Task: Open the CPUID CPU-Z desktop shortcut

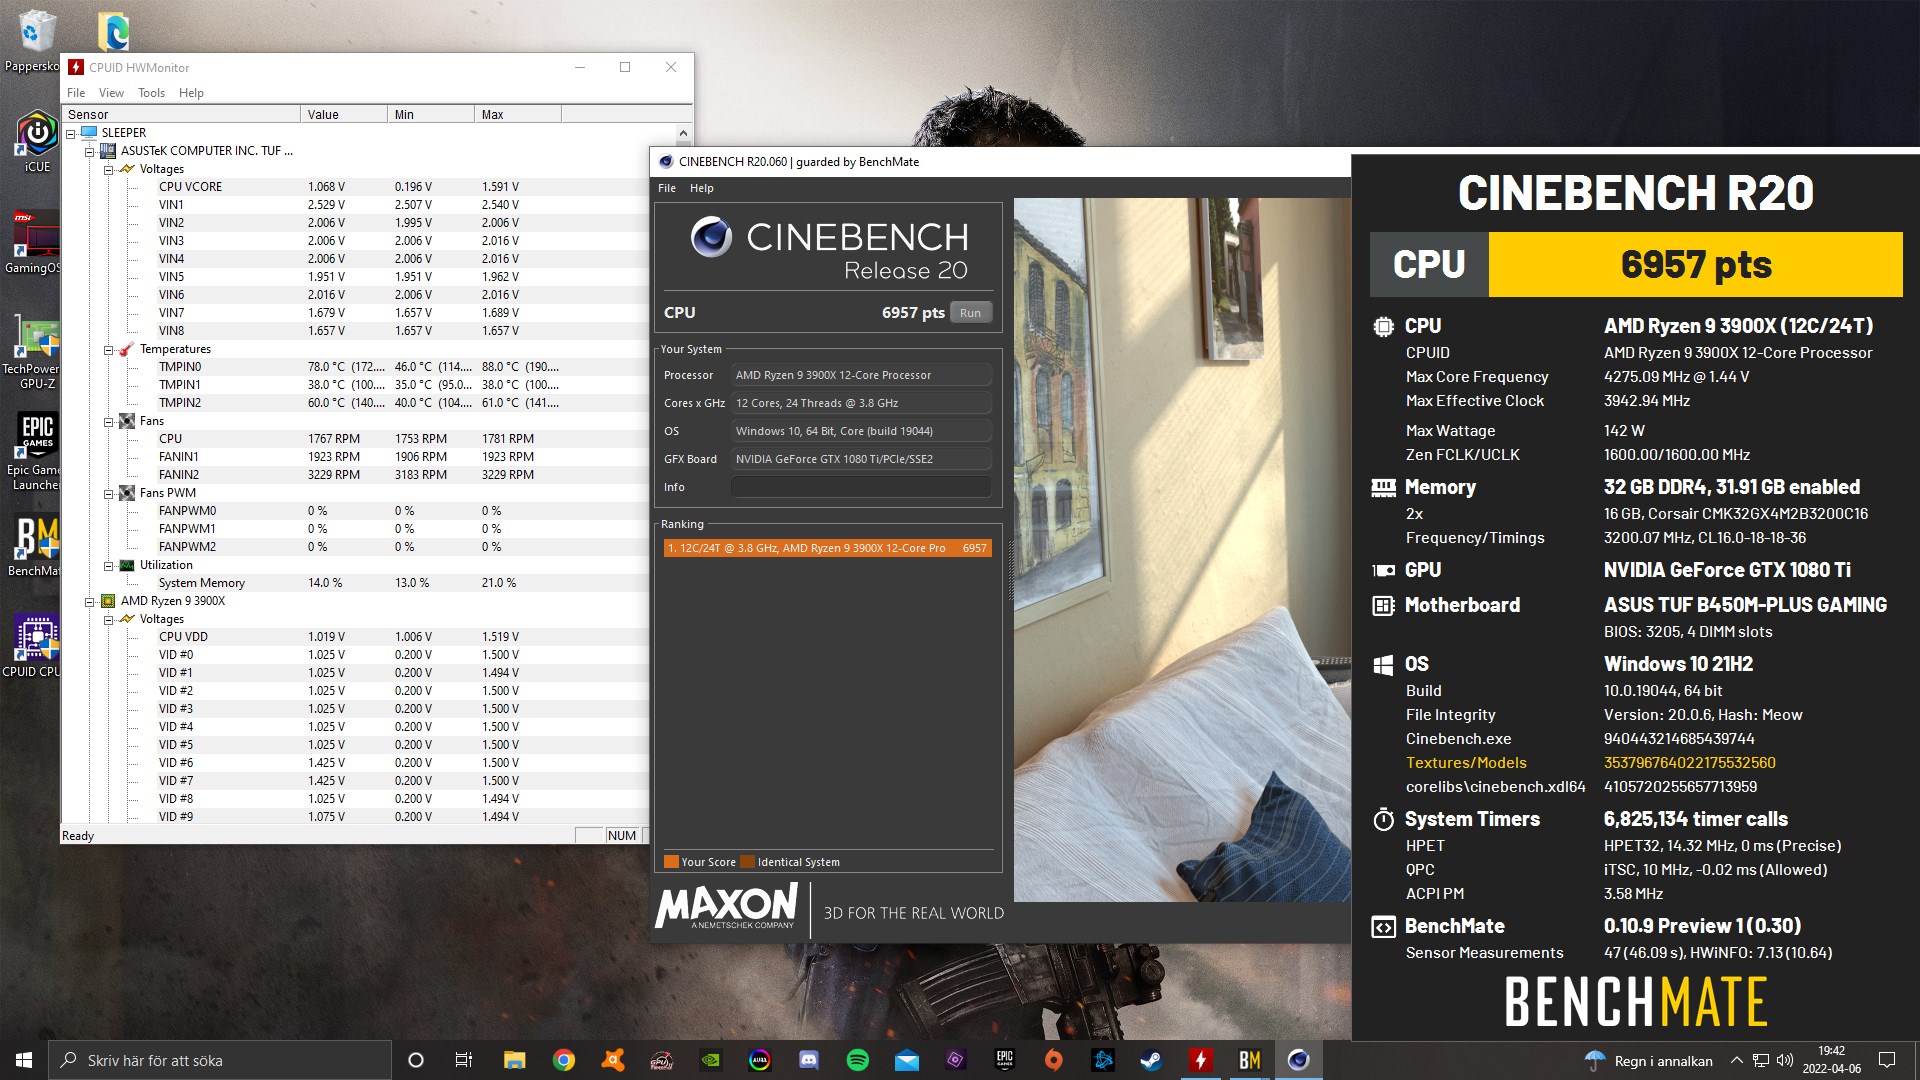Action: [x=32, y=647]
